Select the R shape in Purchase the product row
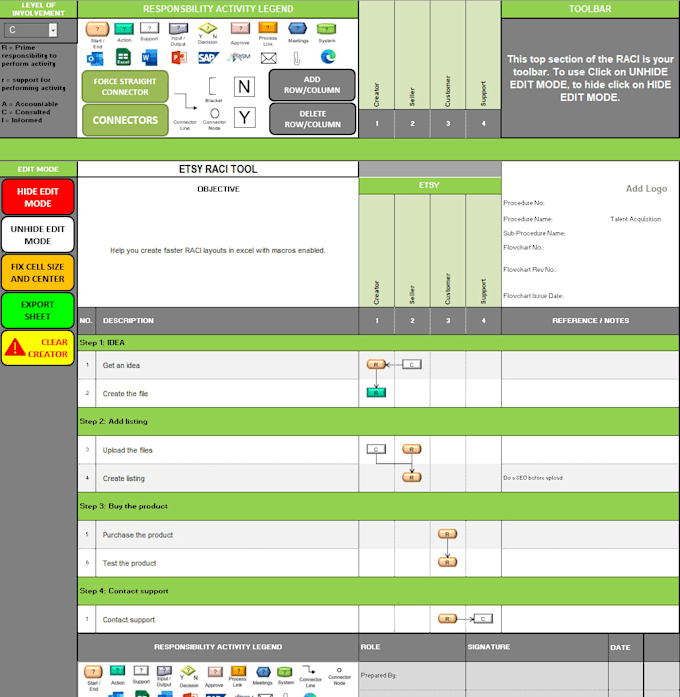The image size is (680, 697). (x=447, y=534)
